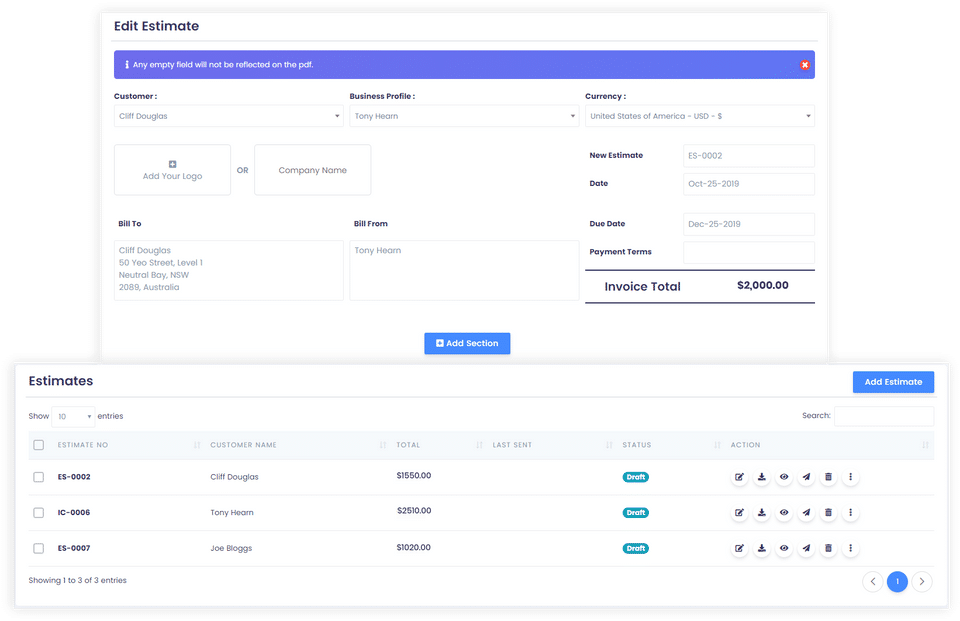Click the Draft badge for Joe Bloggs
This screenshot has height=621, width=960.
(x=636, y=548)
